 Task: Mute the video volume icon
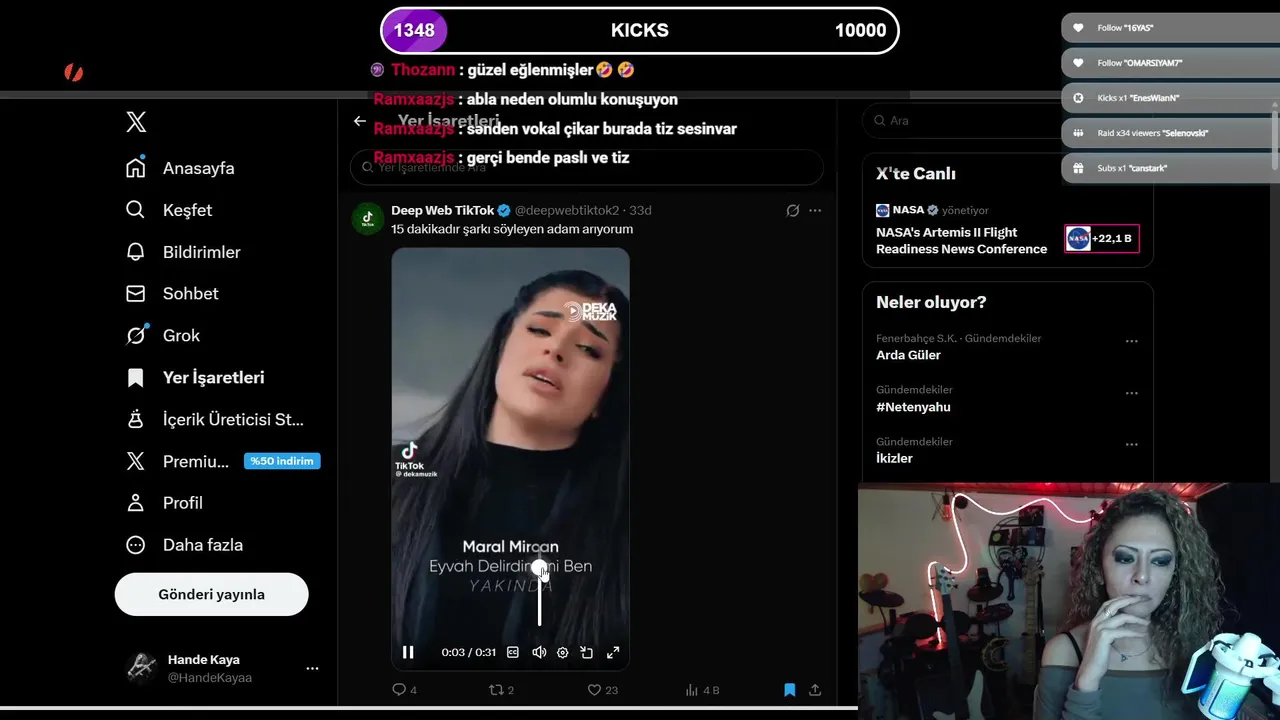click(539, 652)
